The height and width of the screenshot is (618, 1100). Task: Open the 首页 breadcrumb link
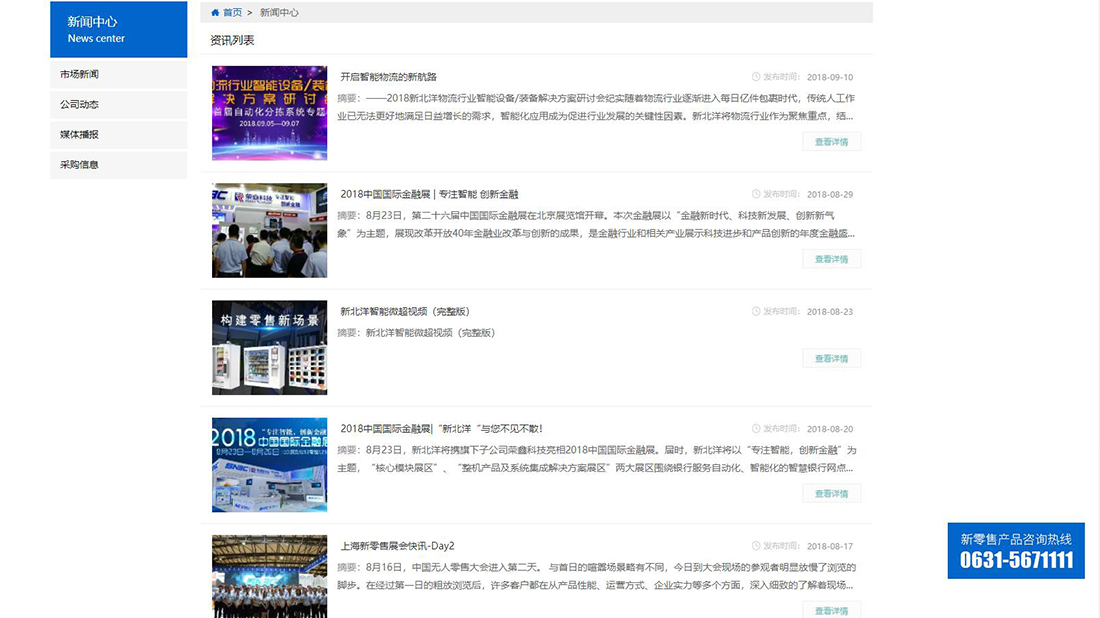[x=232, y=13]
